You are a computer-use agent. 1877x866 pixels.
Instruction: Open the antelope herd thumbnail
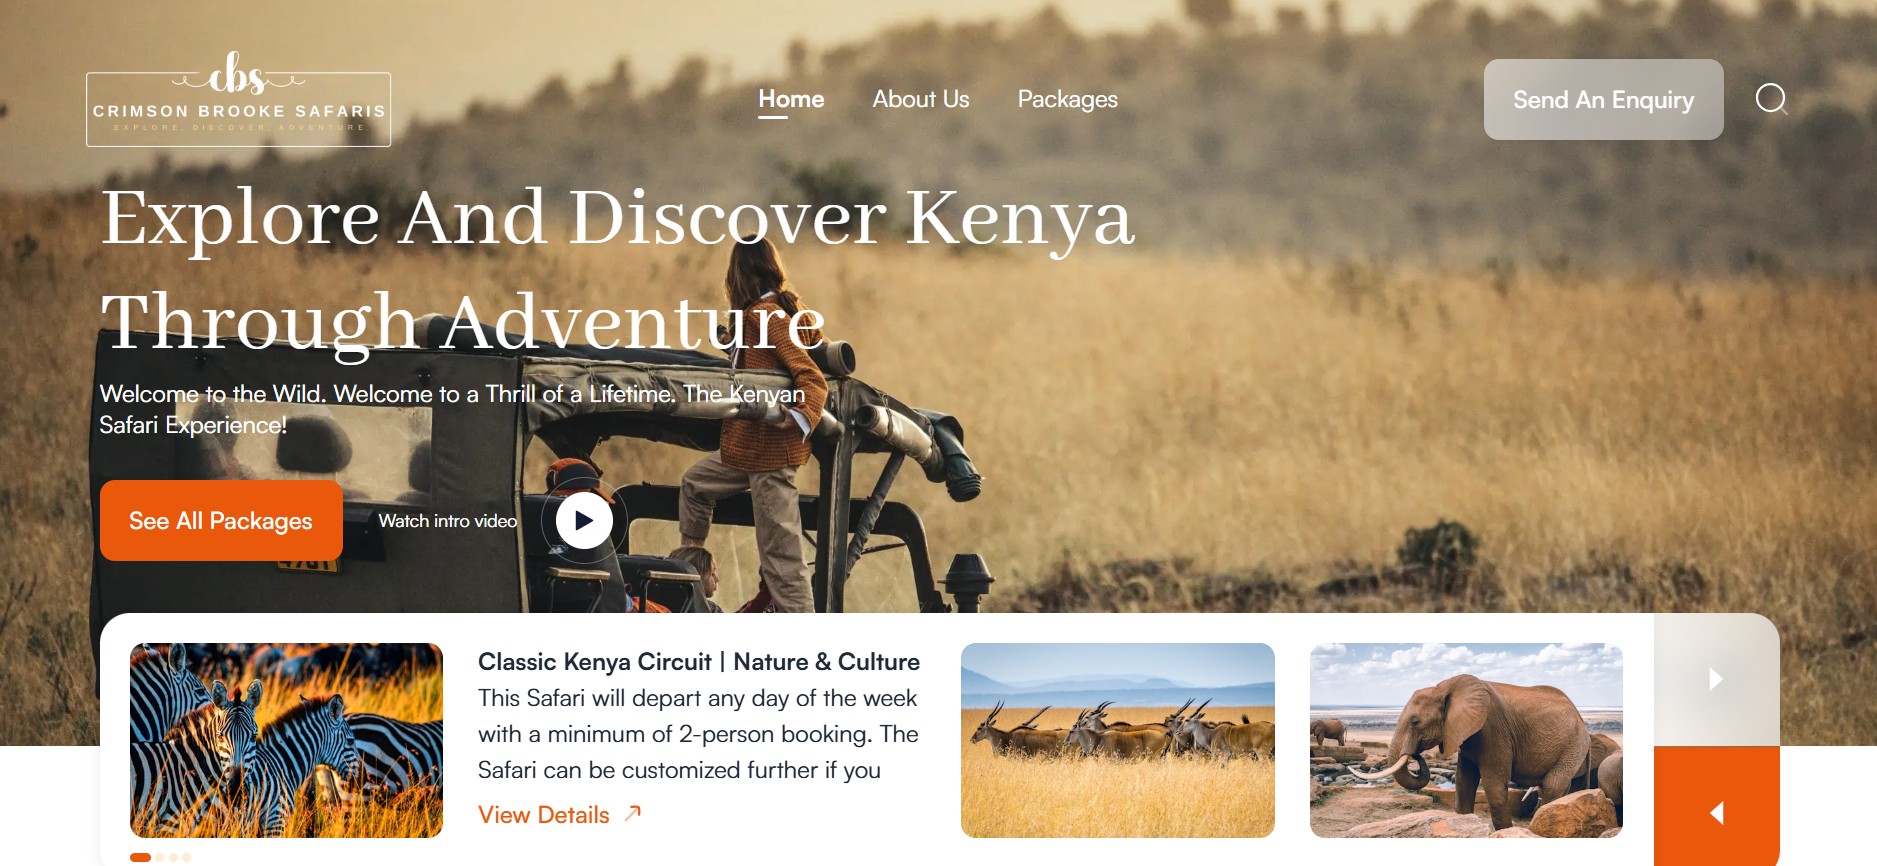pyautogui.click(x=1118, y=740)
